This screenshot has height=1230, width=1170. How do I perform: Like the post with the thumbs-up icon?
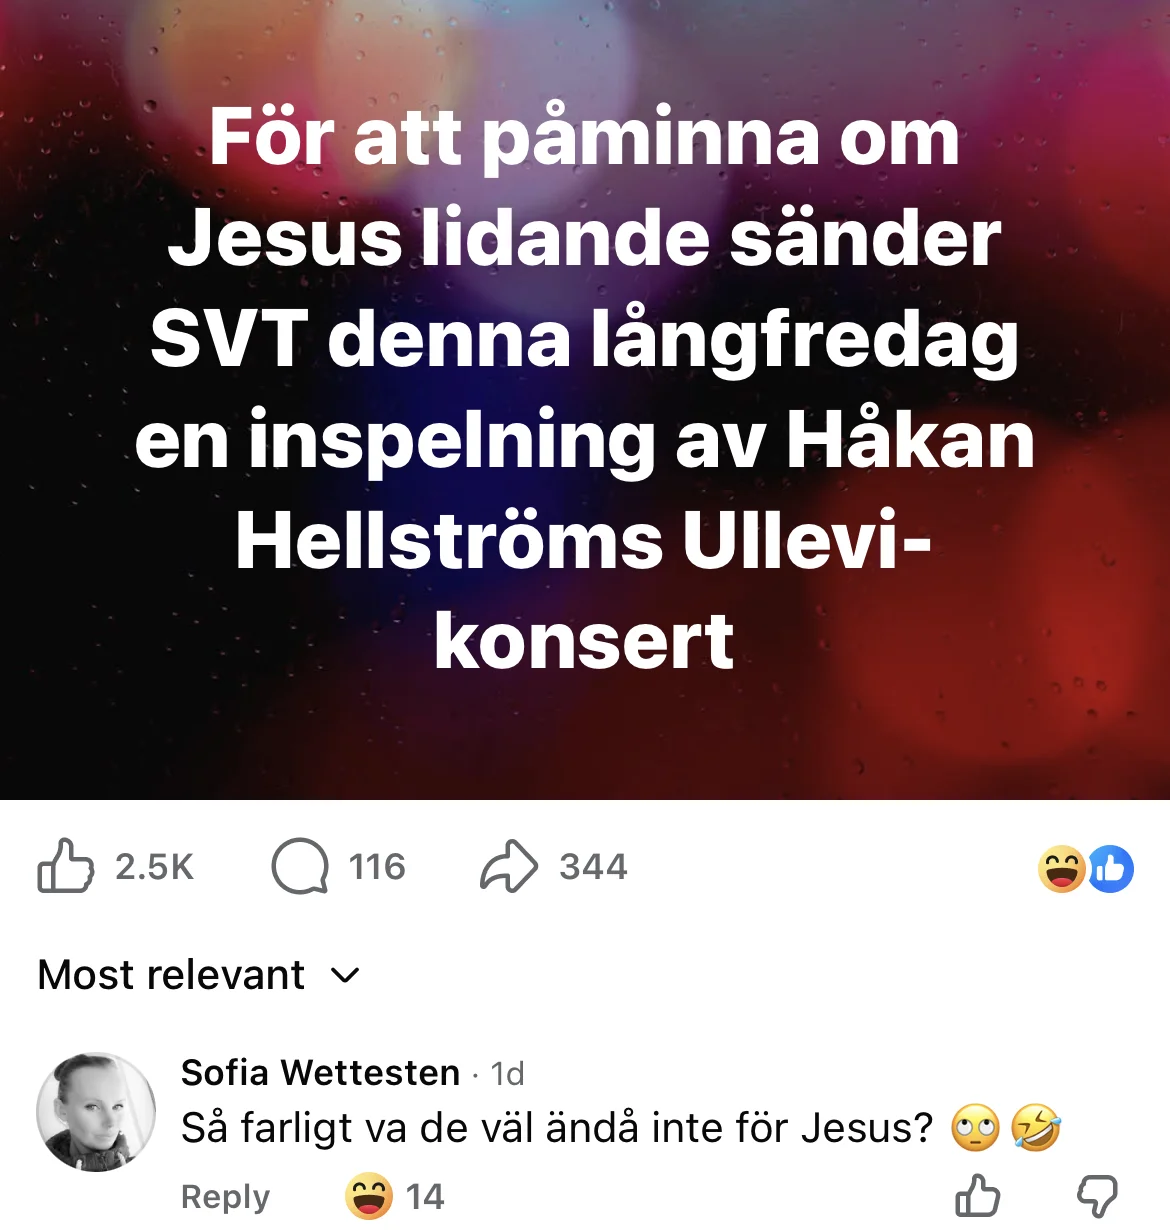(x=65, y=866)
